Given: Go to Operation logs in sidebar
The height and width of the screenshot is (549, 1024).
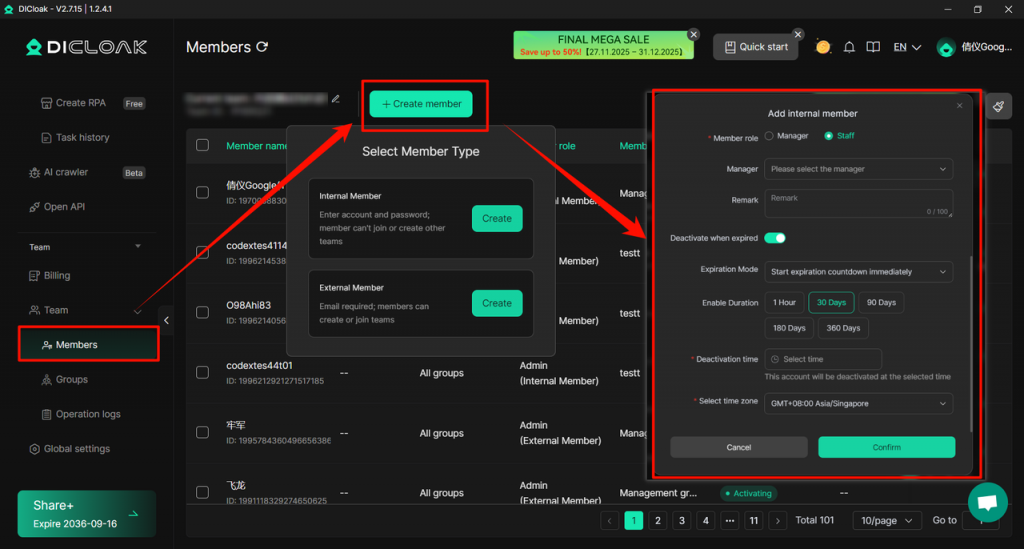Looking at the screenshot, I should click(x=87, y=414).
